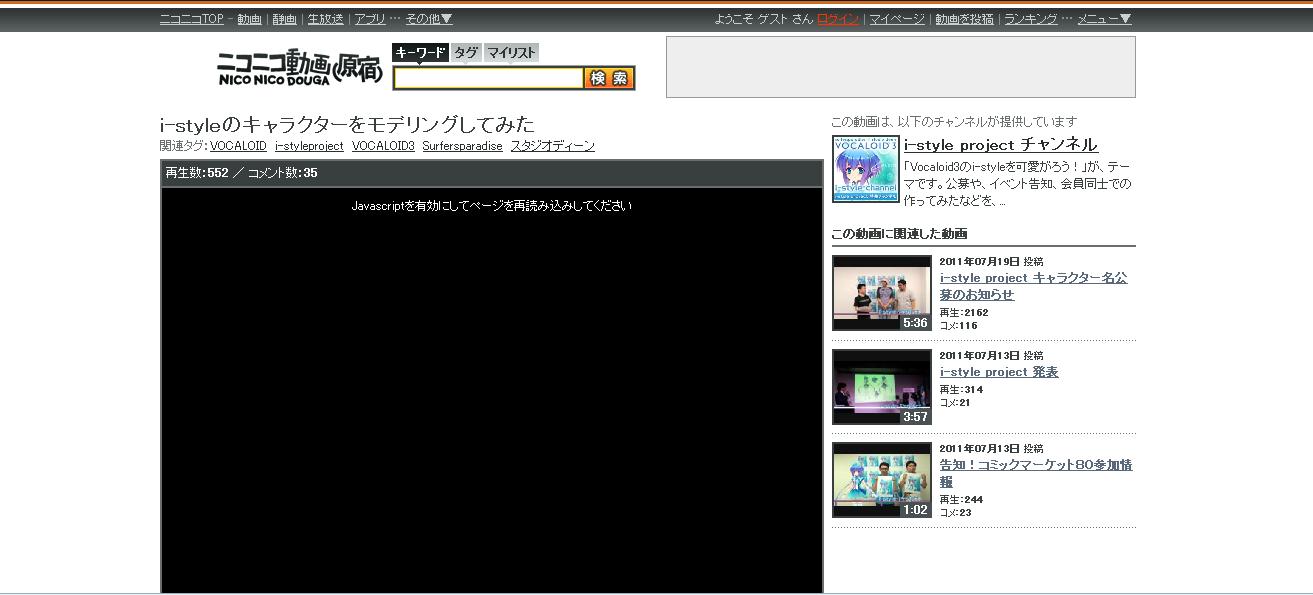The image size is (1313, 595).
Task: Open マイページ link
Action: tap(897, 19)
